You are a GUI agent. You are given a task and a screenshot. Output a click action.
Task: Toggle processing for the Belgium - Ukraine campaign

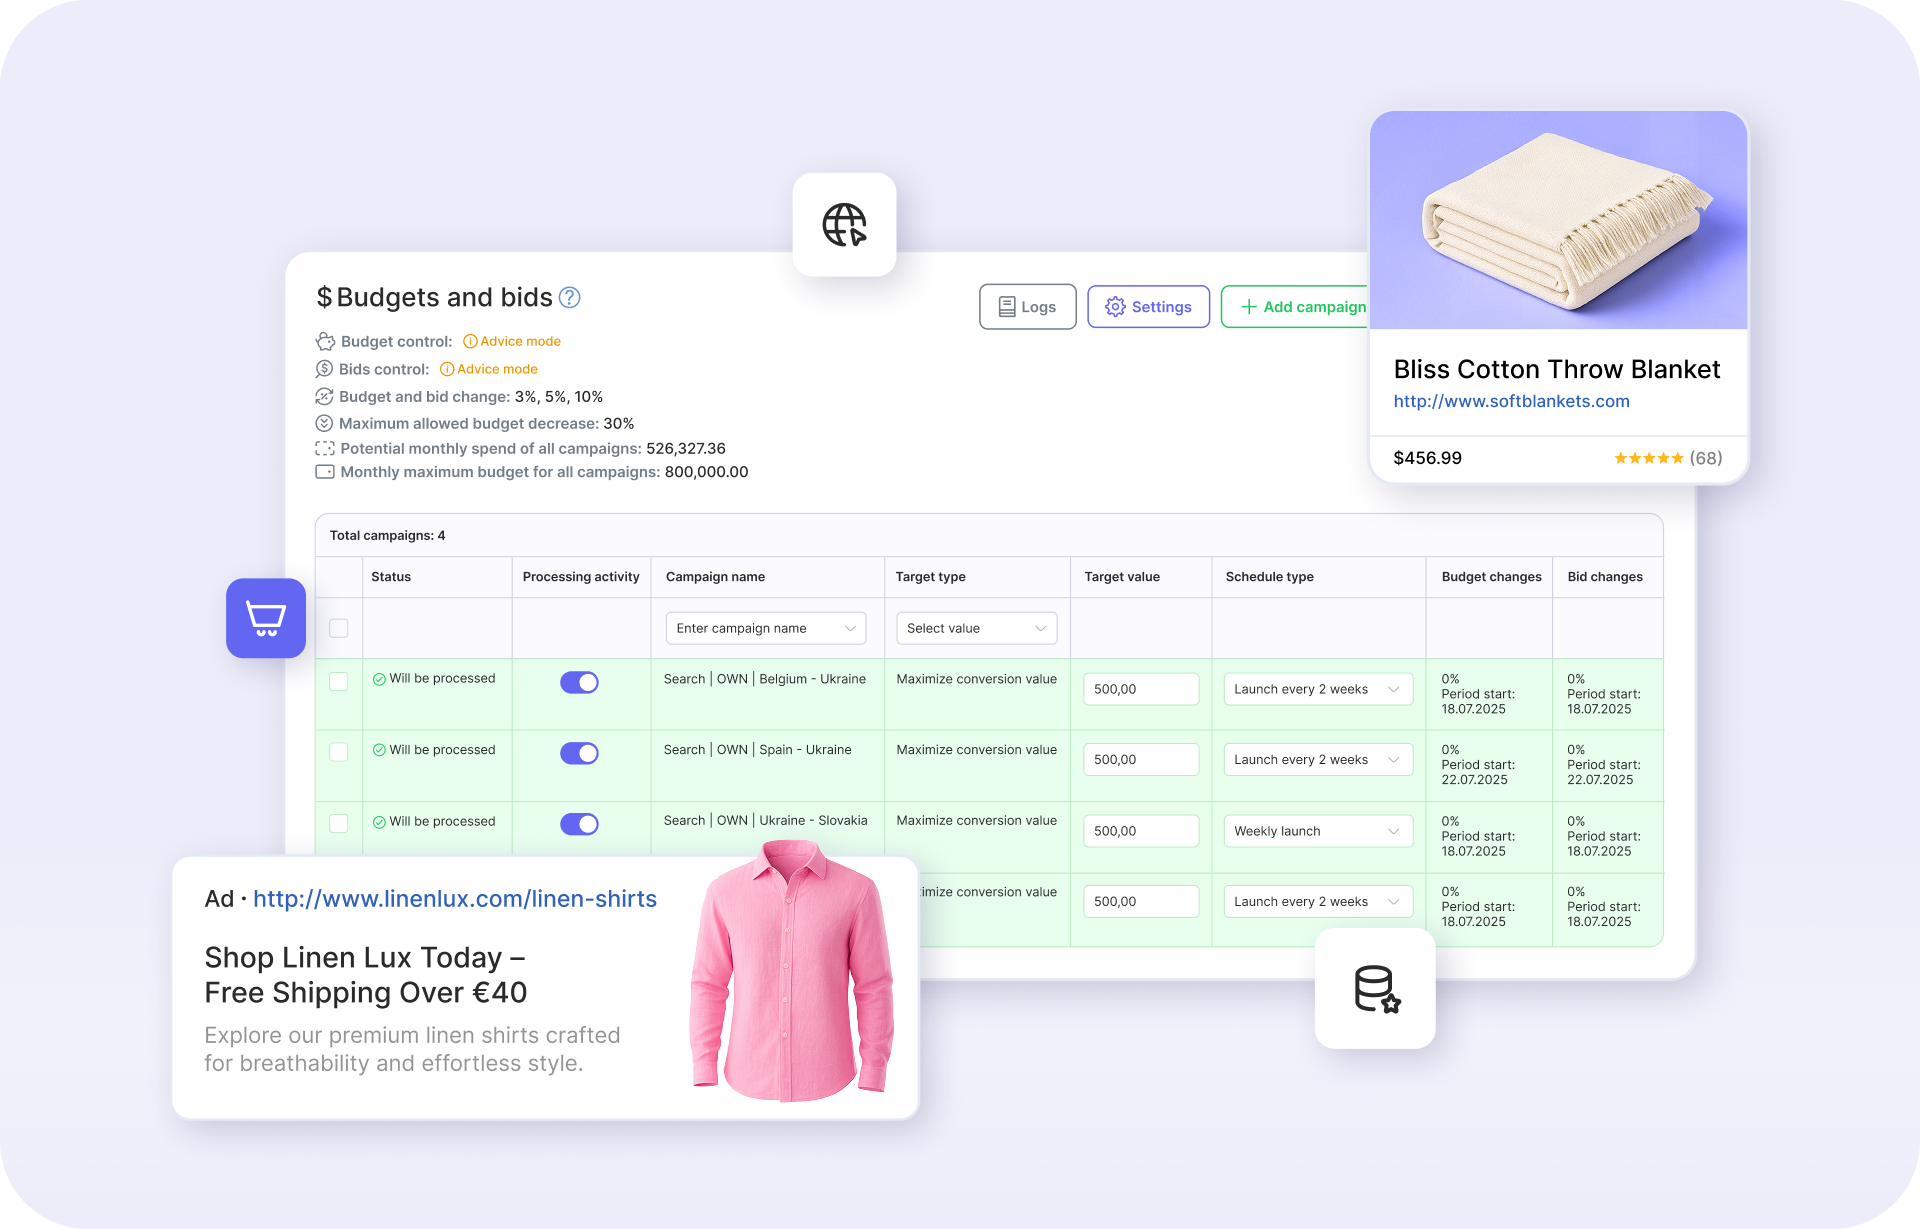(x=579, y=682)
